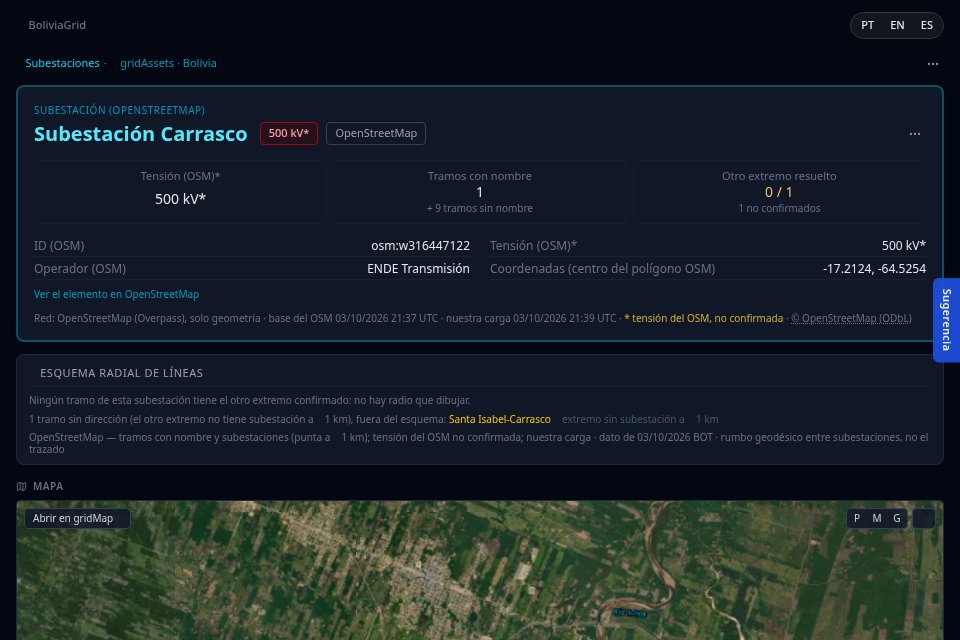The image size is (960, 640).
Task: Click the blue river label on the map
Action: click(x=630, y=612)
